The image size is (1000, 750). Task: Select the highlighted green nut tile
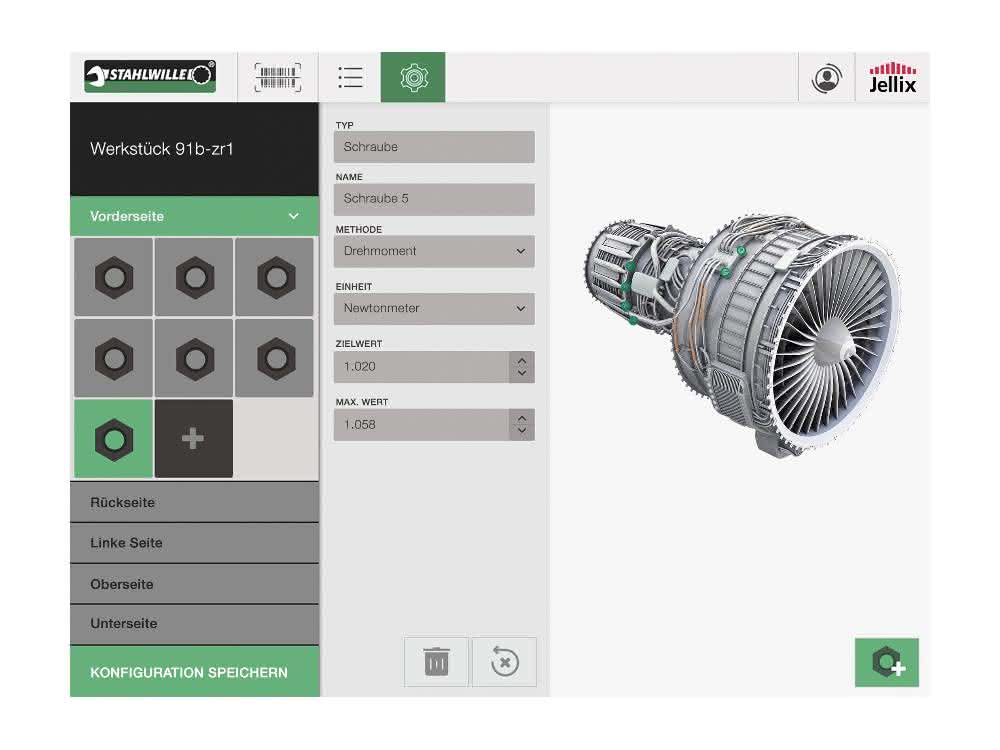(114, 439)
